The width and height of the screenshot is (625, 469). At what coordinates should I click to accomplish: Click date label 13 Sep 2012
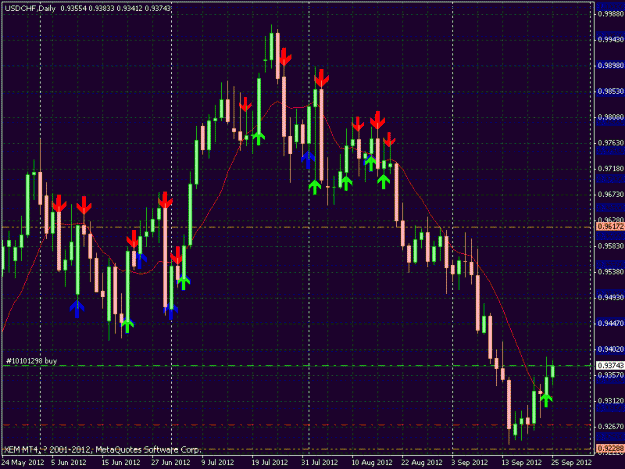(x=522, y=463)
